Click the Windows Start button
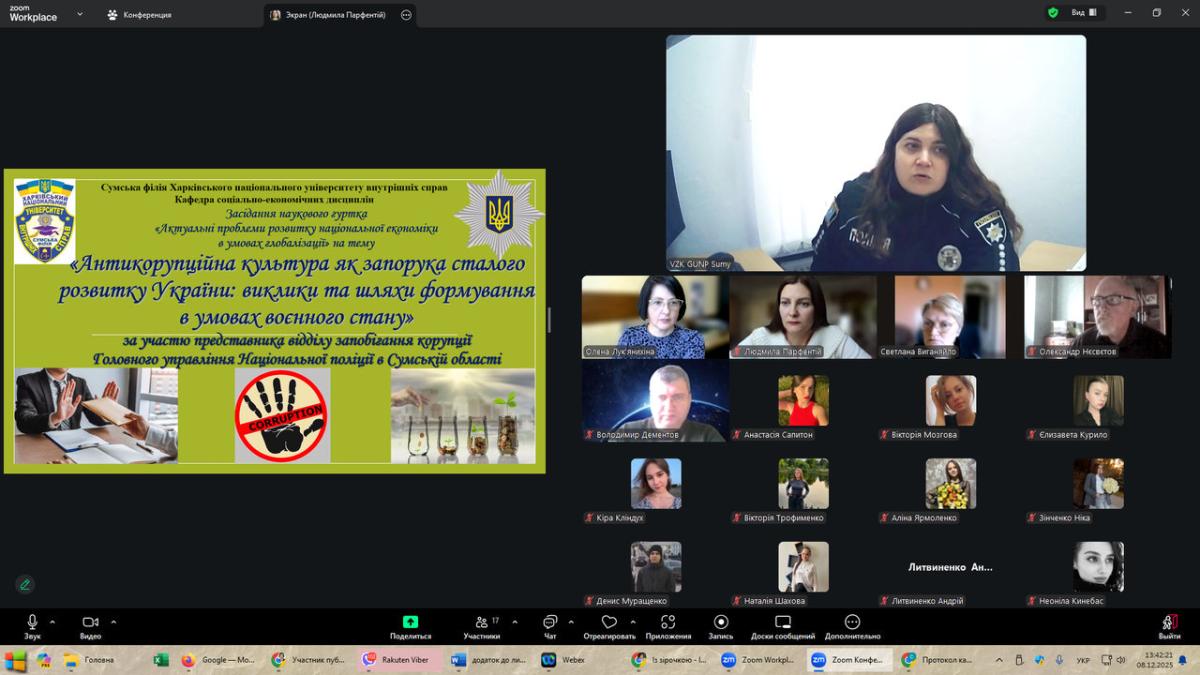This screenshot has height=675, width=1200. [x=15, y=660]
